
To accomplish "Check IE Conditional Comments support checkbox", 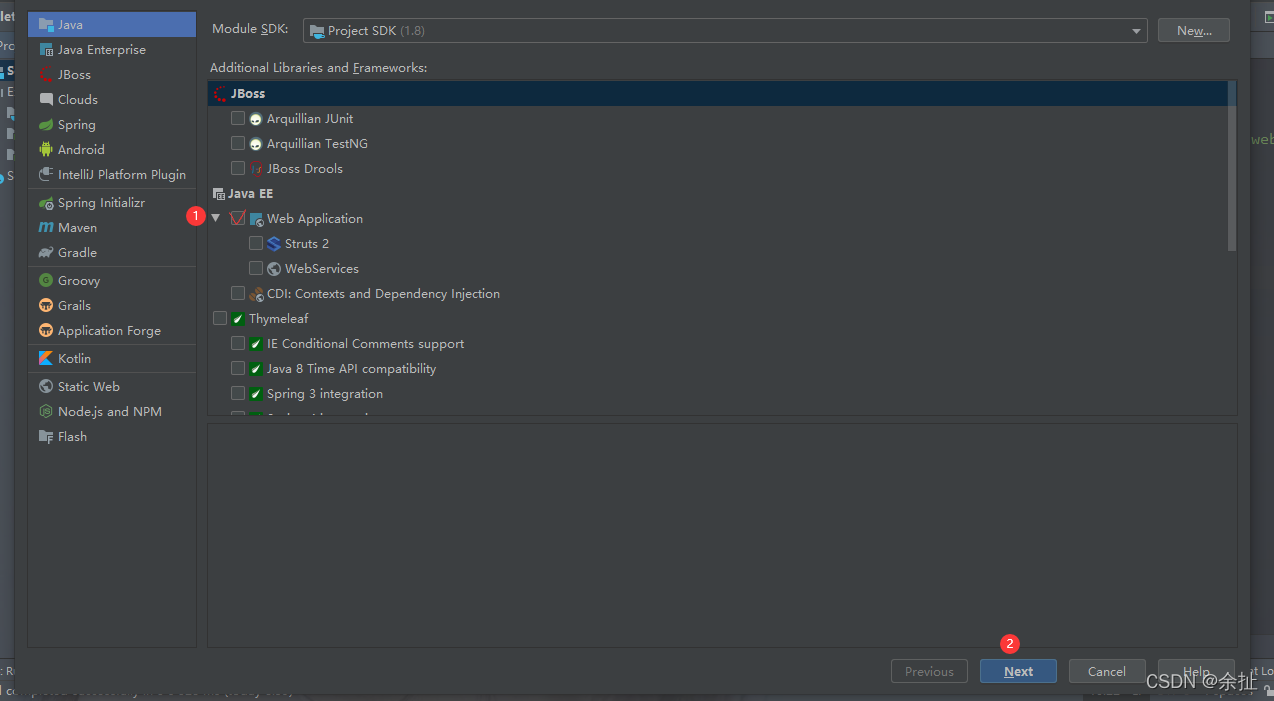I will [238, 343].
